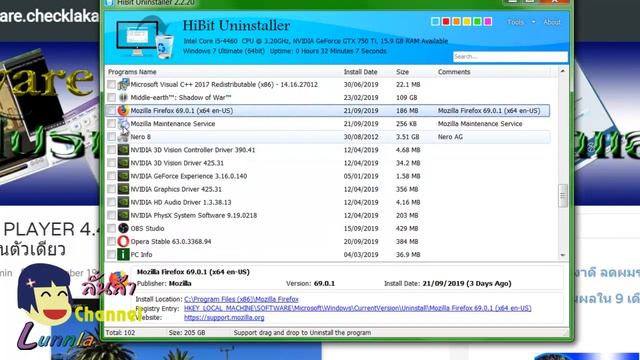Click the Nero 8 icon
This screenshot has width=640, height=360.
(x=123, y=137)
